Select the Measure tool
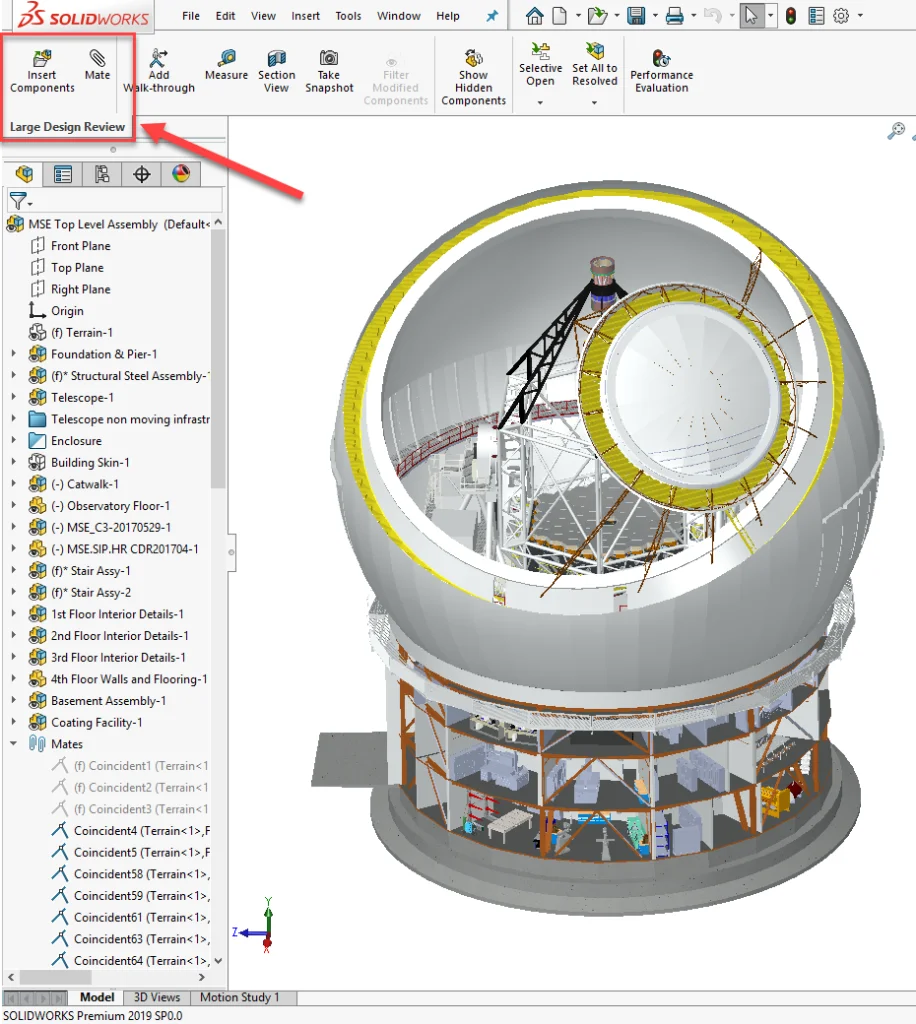916x1024 pixels. click(x=226, y=68)
